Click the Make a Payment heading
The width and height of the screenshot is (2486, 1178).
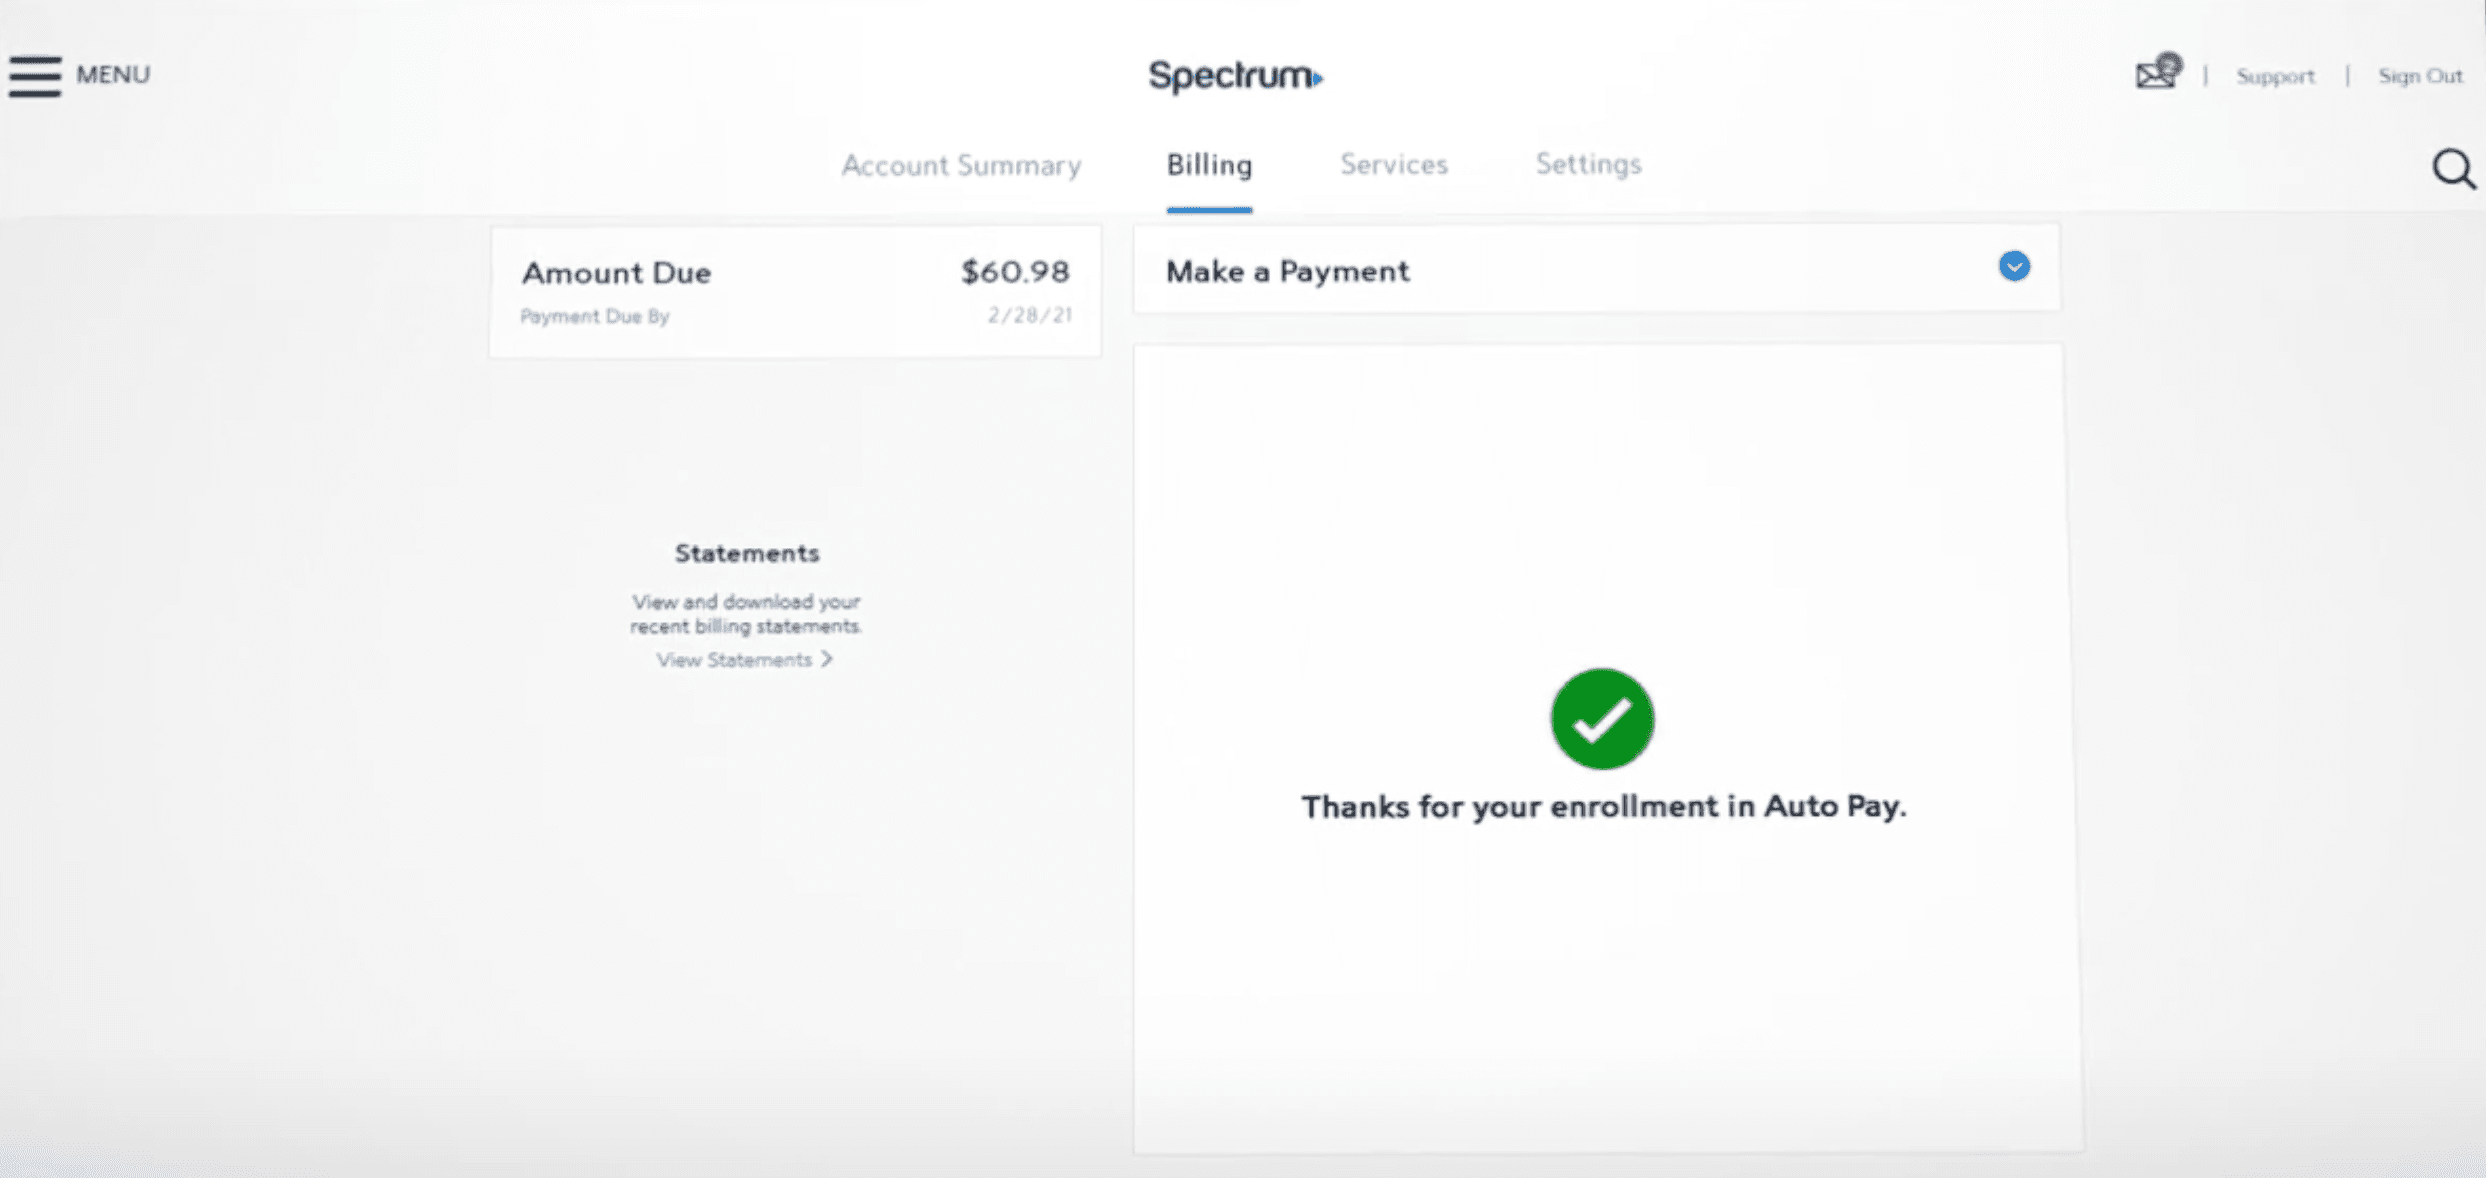click(1288, 271)
